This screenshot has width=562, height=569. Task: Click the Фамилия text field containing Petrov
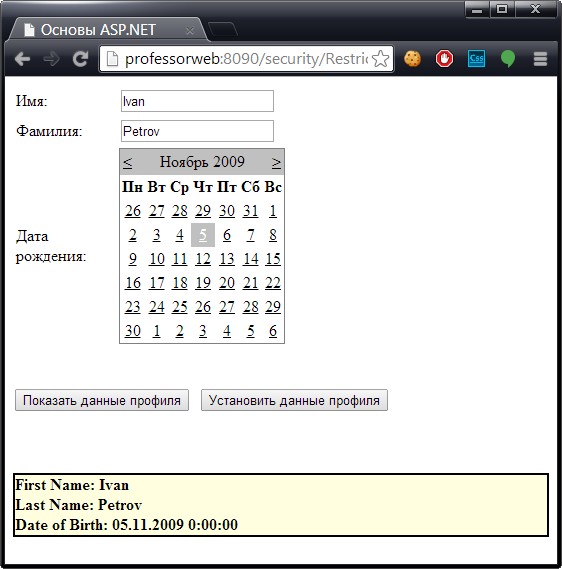point(197,131)
